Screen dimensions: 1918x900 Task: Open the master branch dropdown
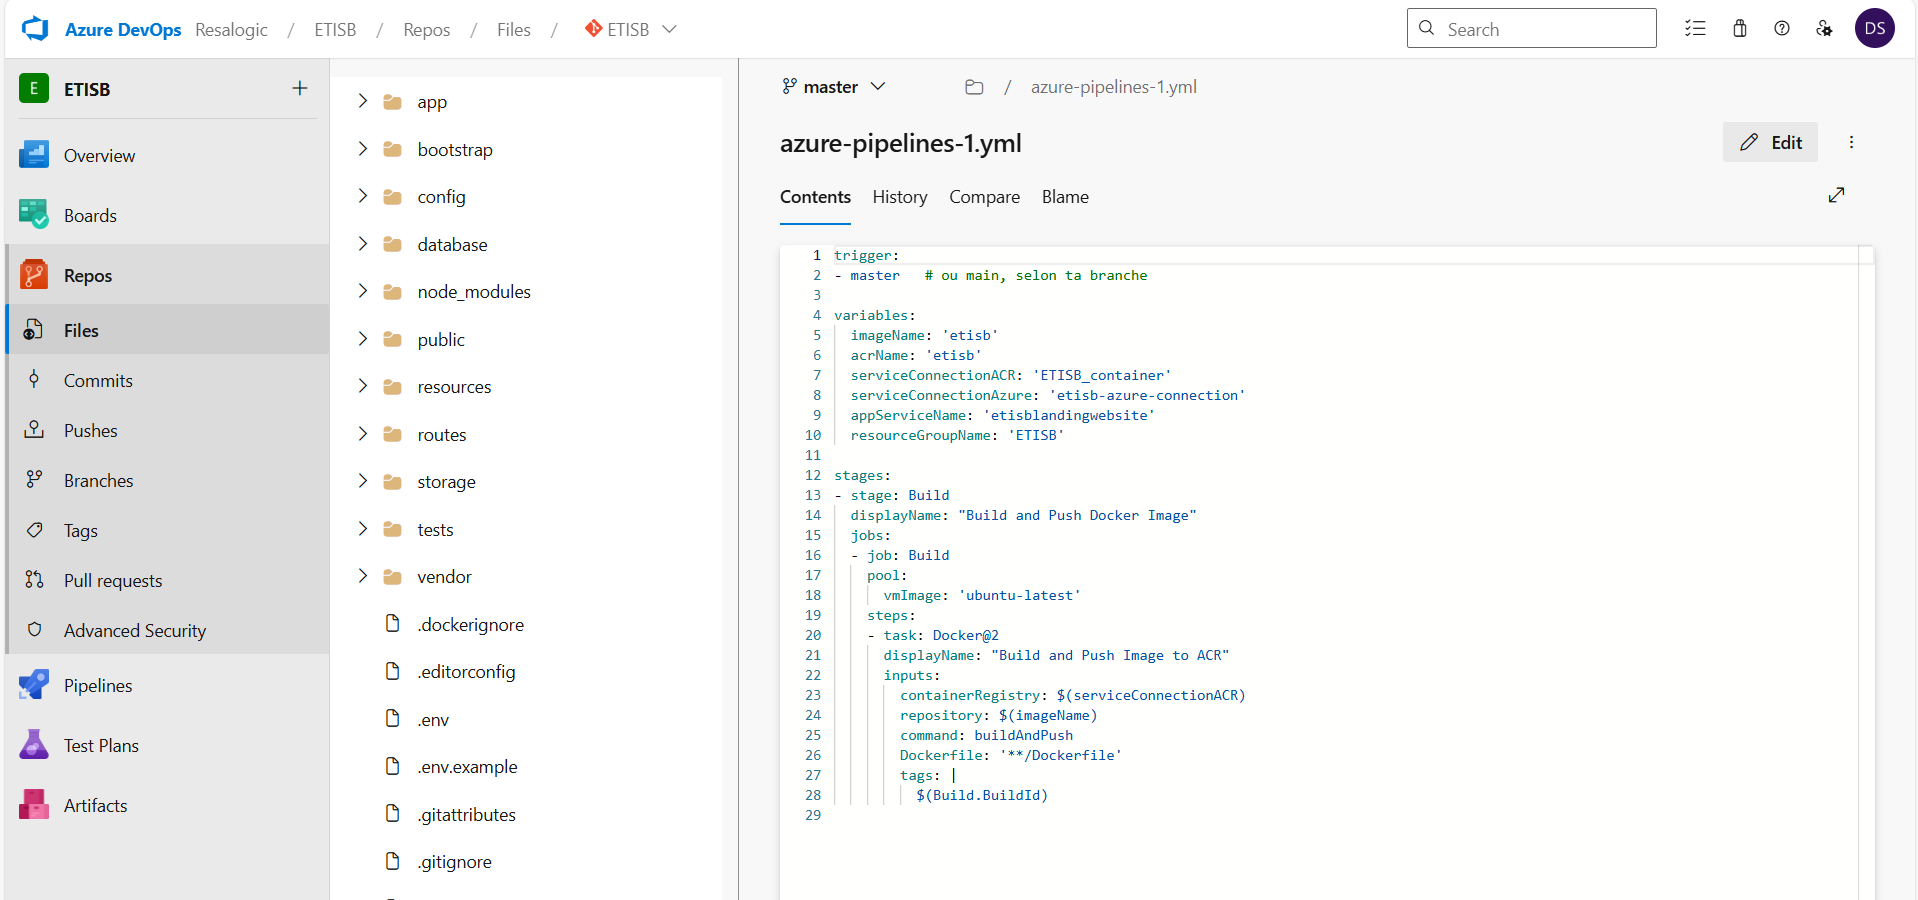tap(834, 87)
